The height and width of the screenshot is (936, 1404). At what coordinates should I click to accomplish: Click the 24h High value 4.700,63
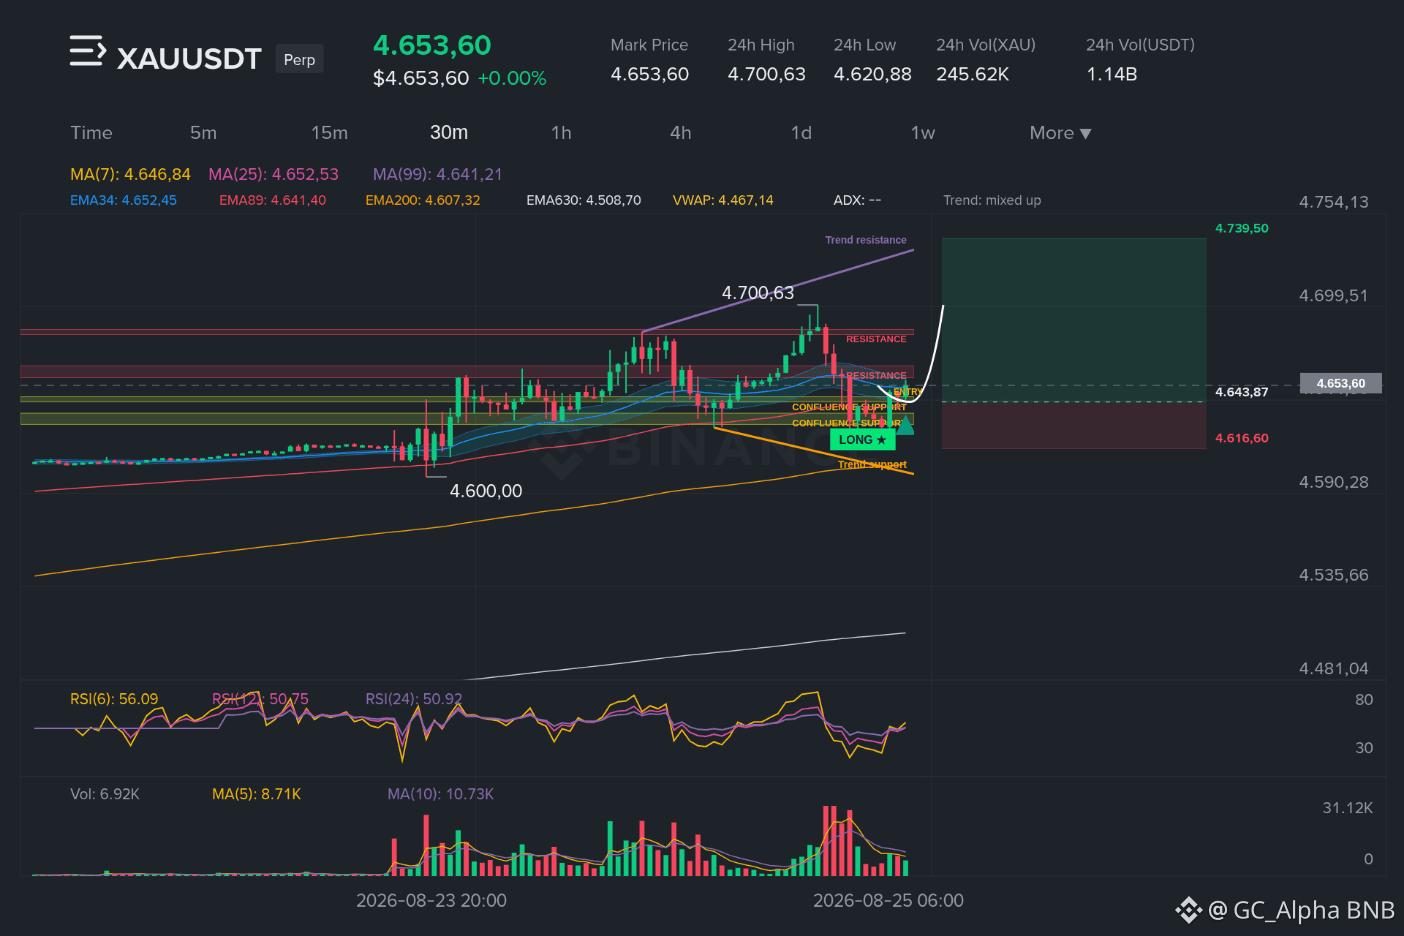click(x=766, y=74)
